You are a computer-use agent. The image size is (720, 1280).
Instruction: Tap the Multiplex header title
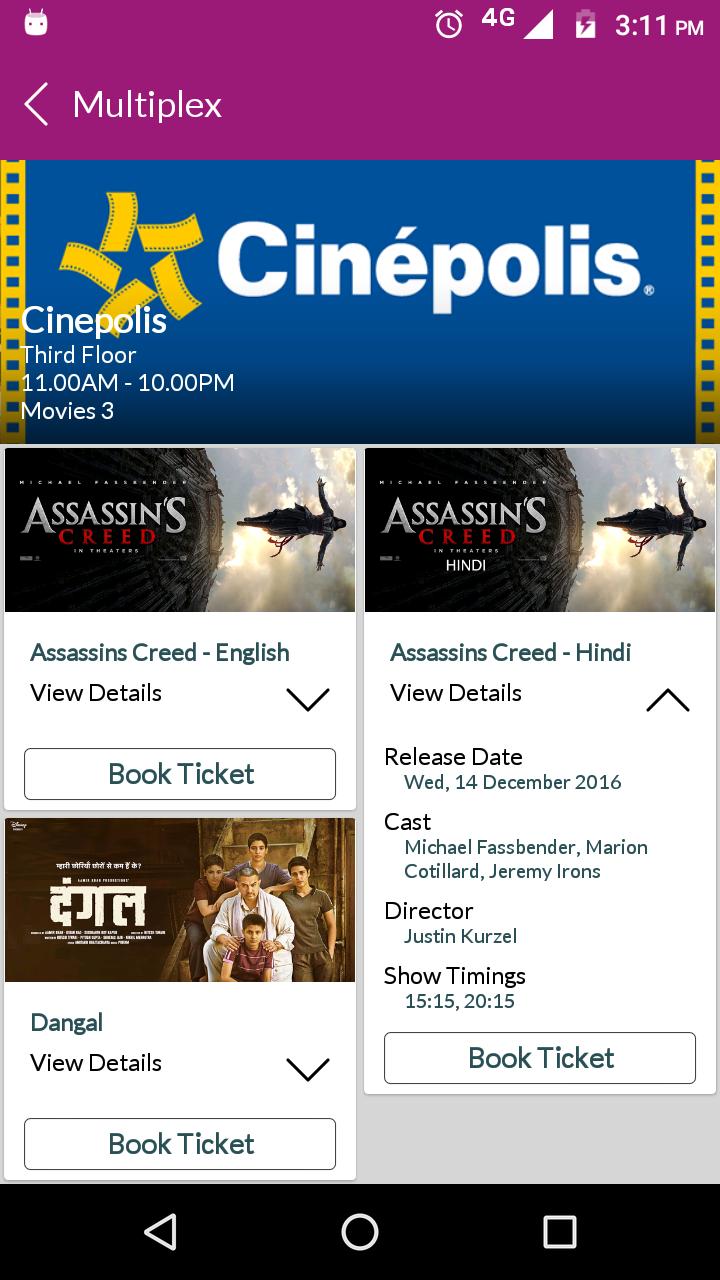[147, 104]
